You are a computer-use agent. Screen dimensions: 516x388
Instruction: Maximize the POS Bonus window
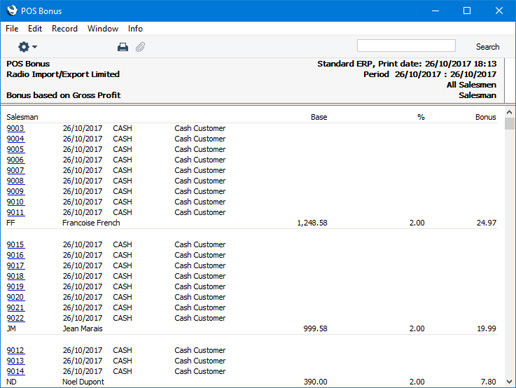(467, 11)
